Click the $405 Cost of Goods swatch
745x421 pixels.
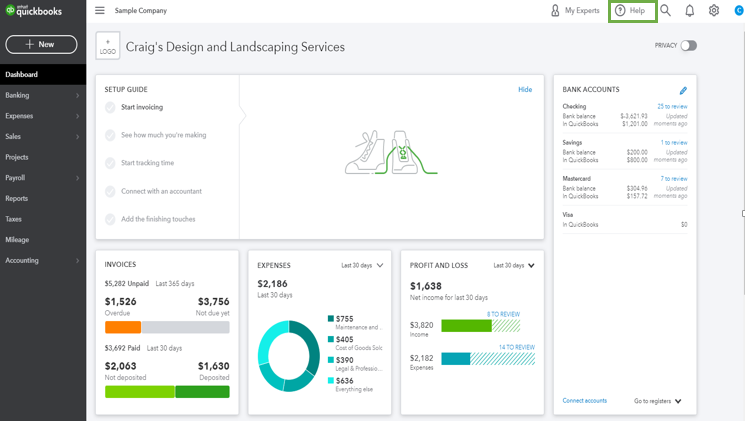(x=331, y=339)
